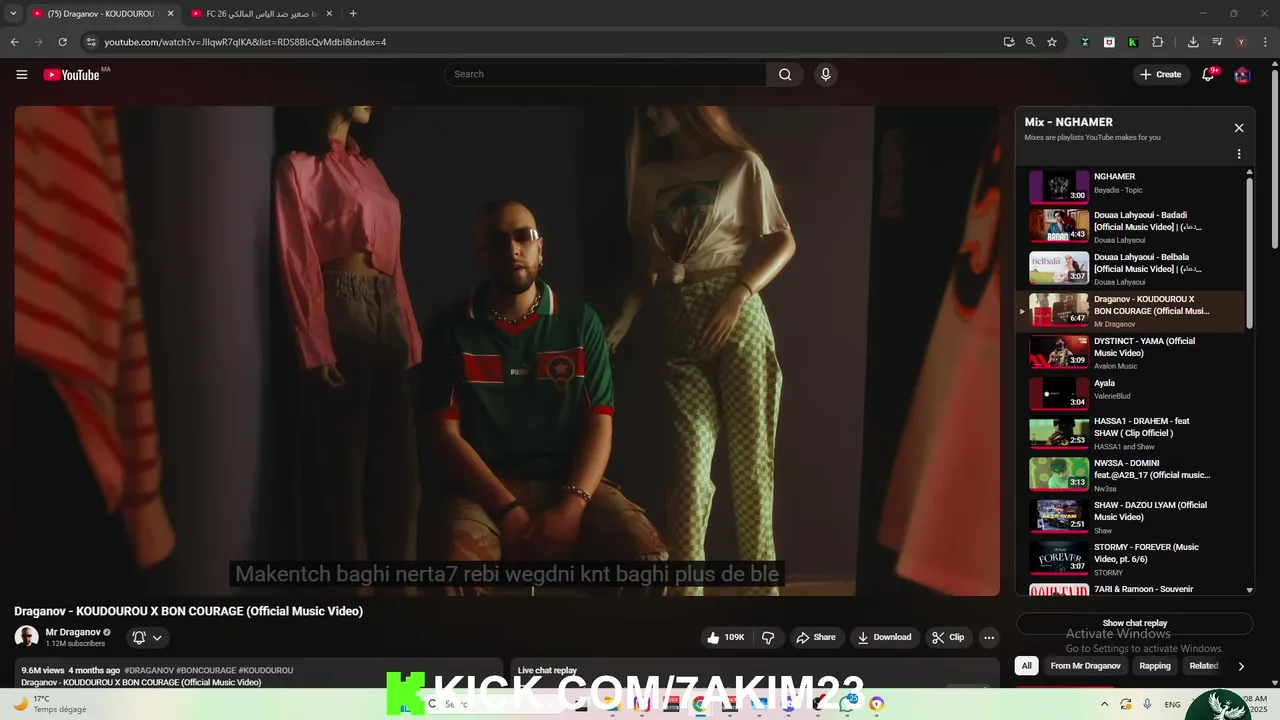Open browser downloads icon
This screenshot has width=1280, height=720.
[1193, 42]
